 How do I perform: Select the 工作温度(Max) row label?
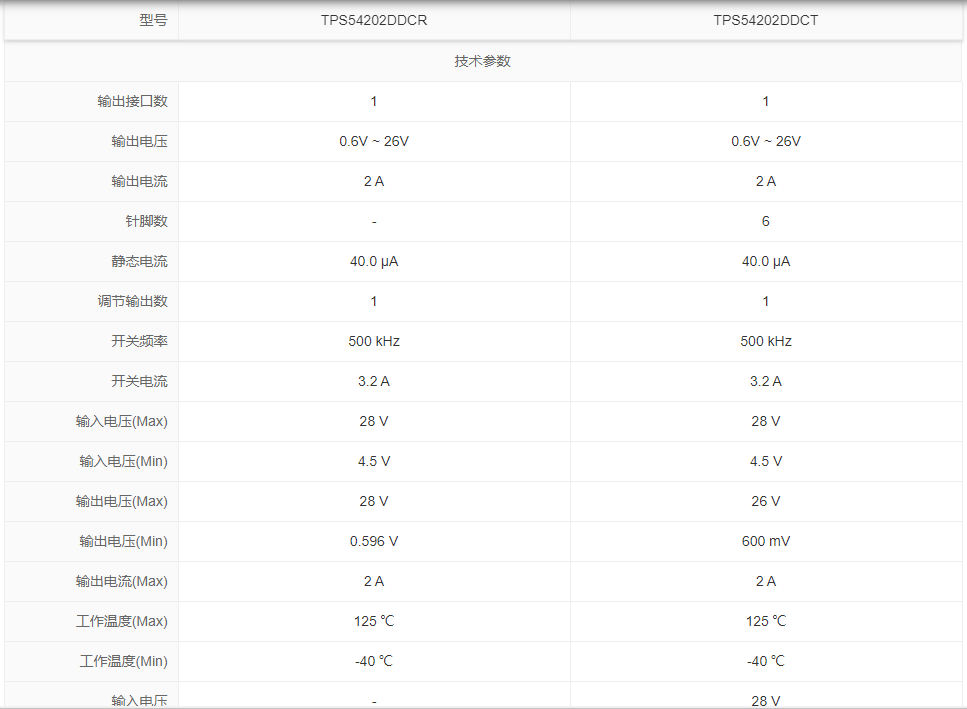[x=121, y=621]
